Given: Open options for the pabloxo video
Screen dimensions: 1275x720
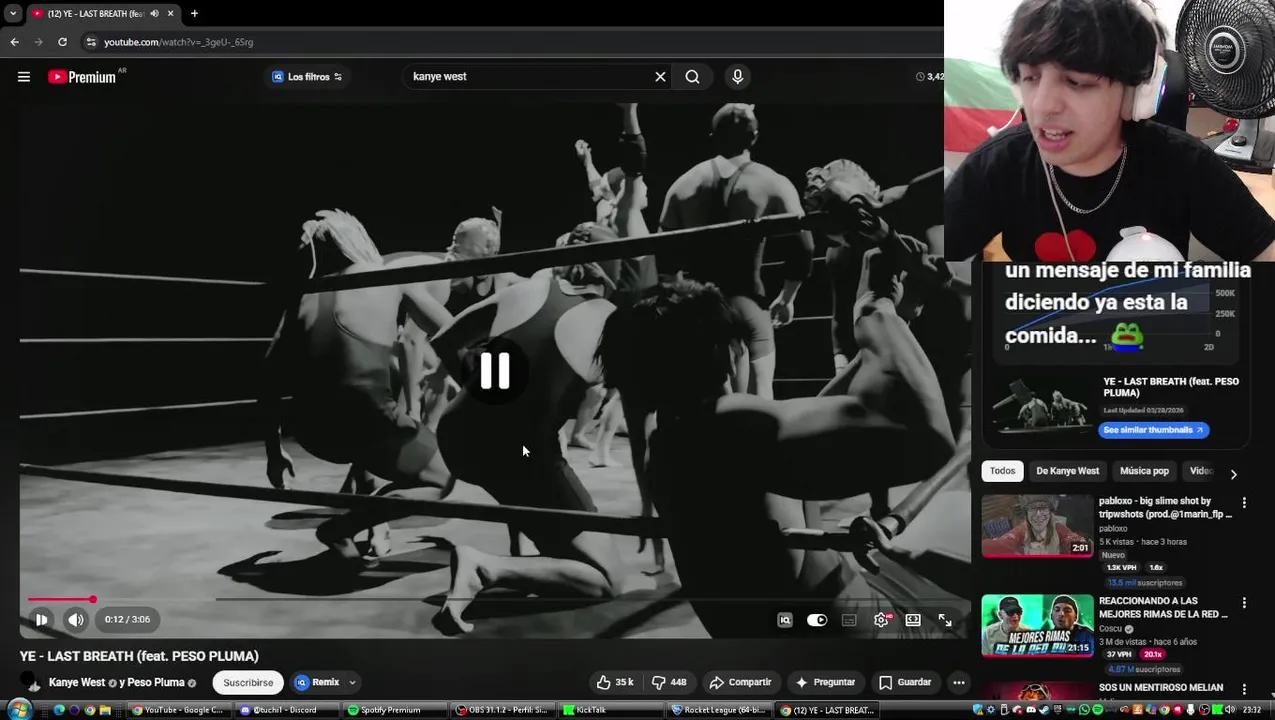Looking at the screenshot, I should [1244, 503].
